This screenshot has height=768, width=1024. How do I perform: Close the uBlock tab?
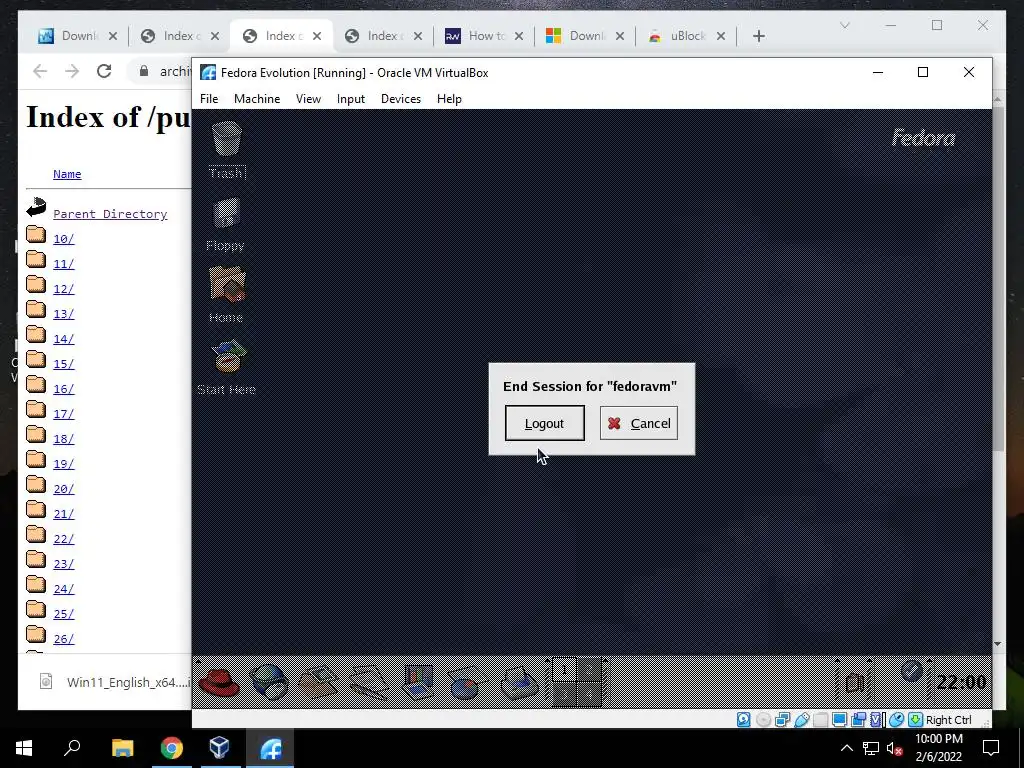720,36
